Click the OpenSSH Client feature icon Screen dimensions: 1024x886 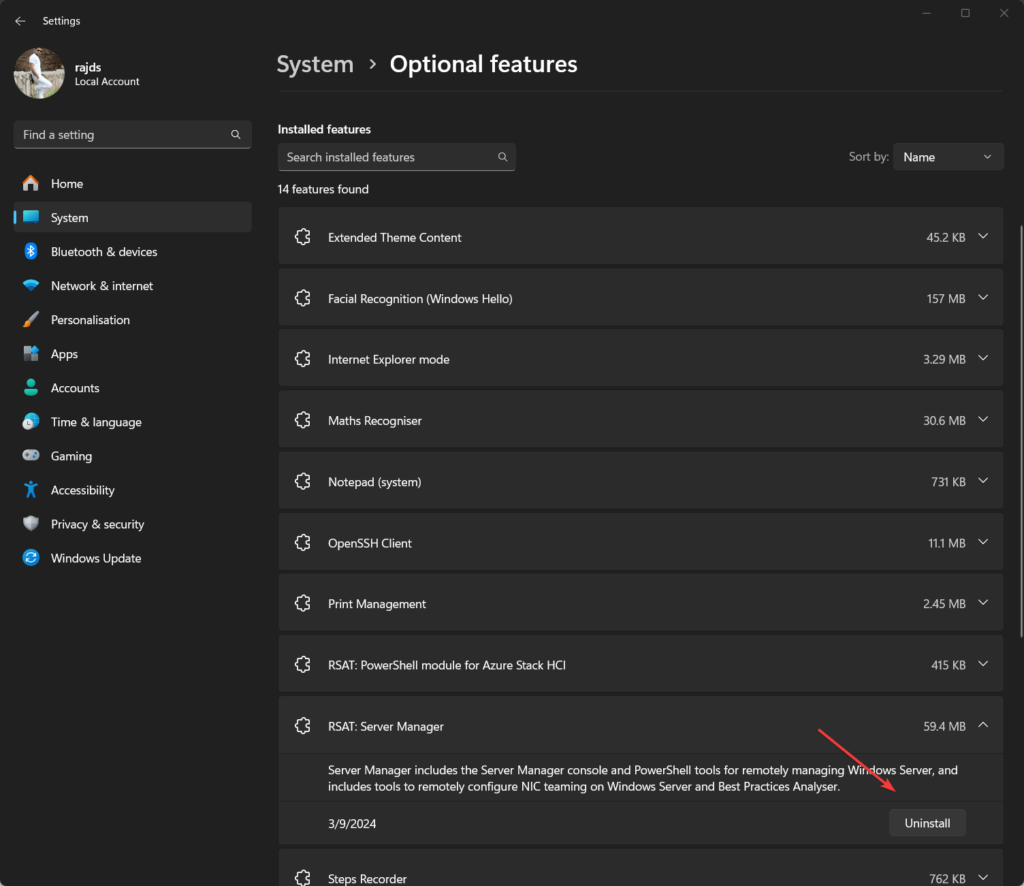click(x=302, y=543)
